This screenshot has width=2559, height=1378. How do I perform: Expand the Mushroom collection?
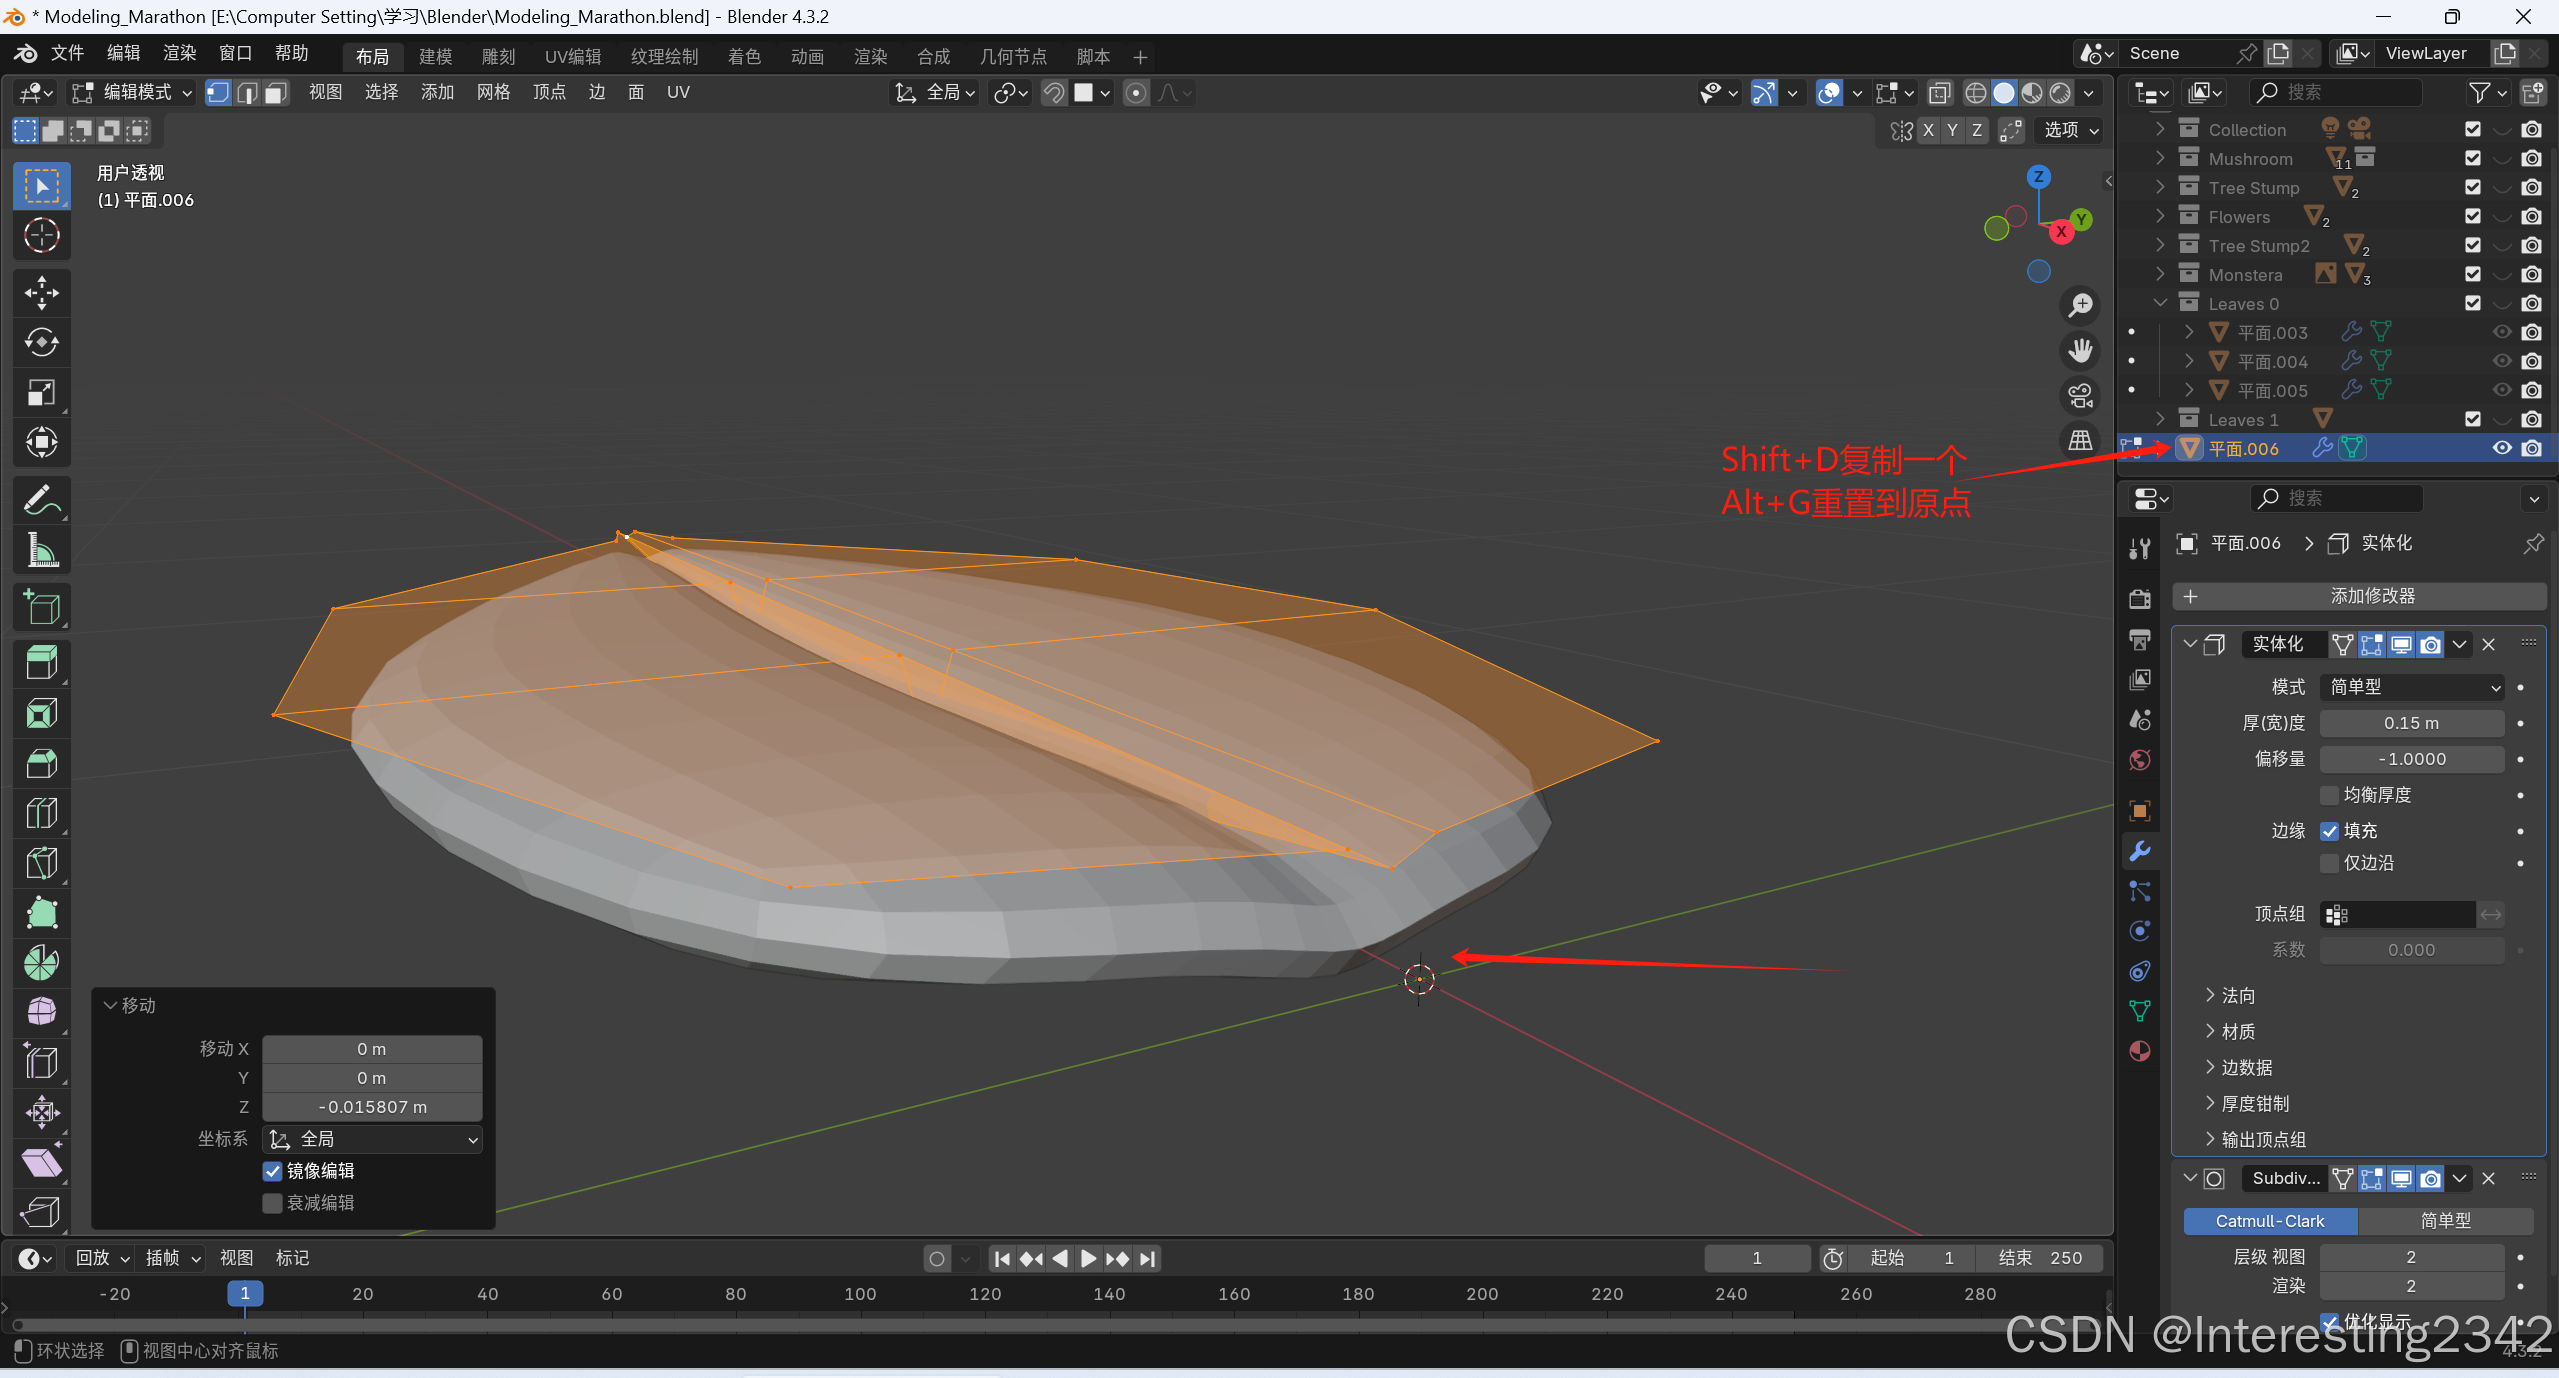(2160, 158)
